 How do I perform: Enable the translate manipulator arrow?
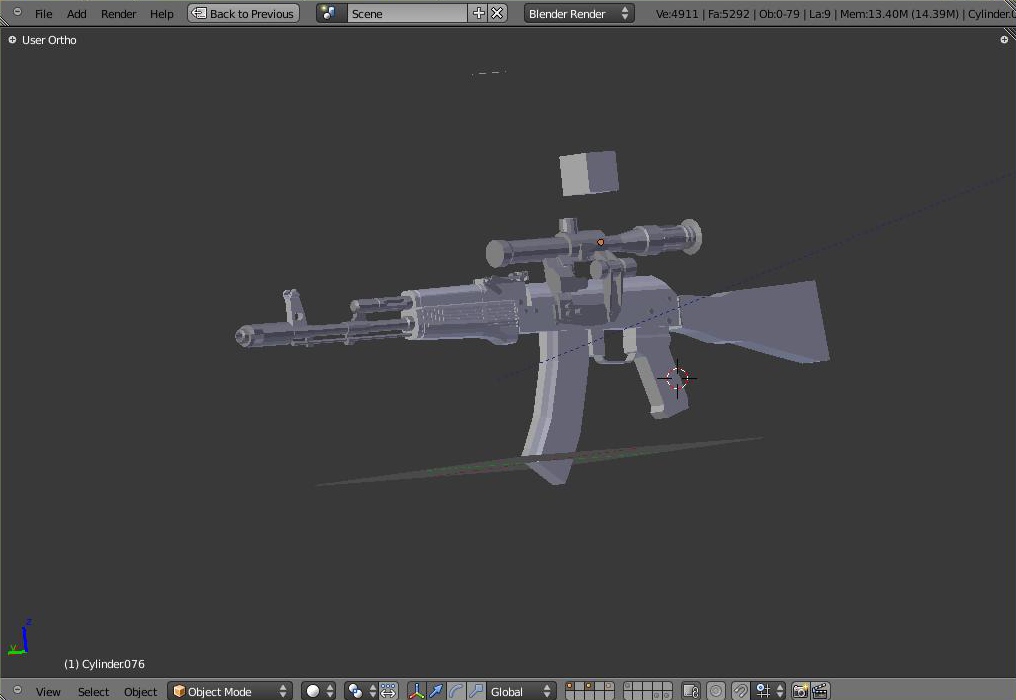436,692
